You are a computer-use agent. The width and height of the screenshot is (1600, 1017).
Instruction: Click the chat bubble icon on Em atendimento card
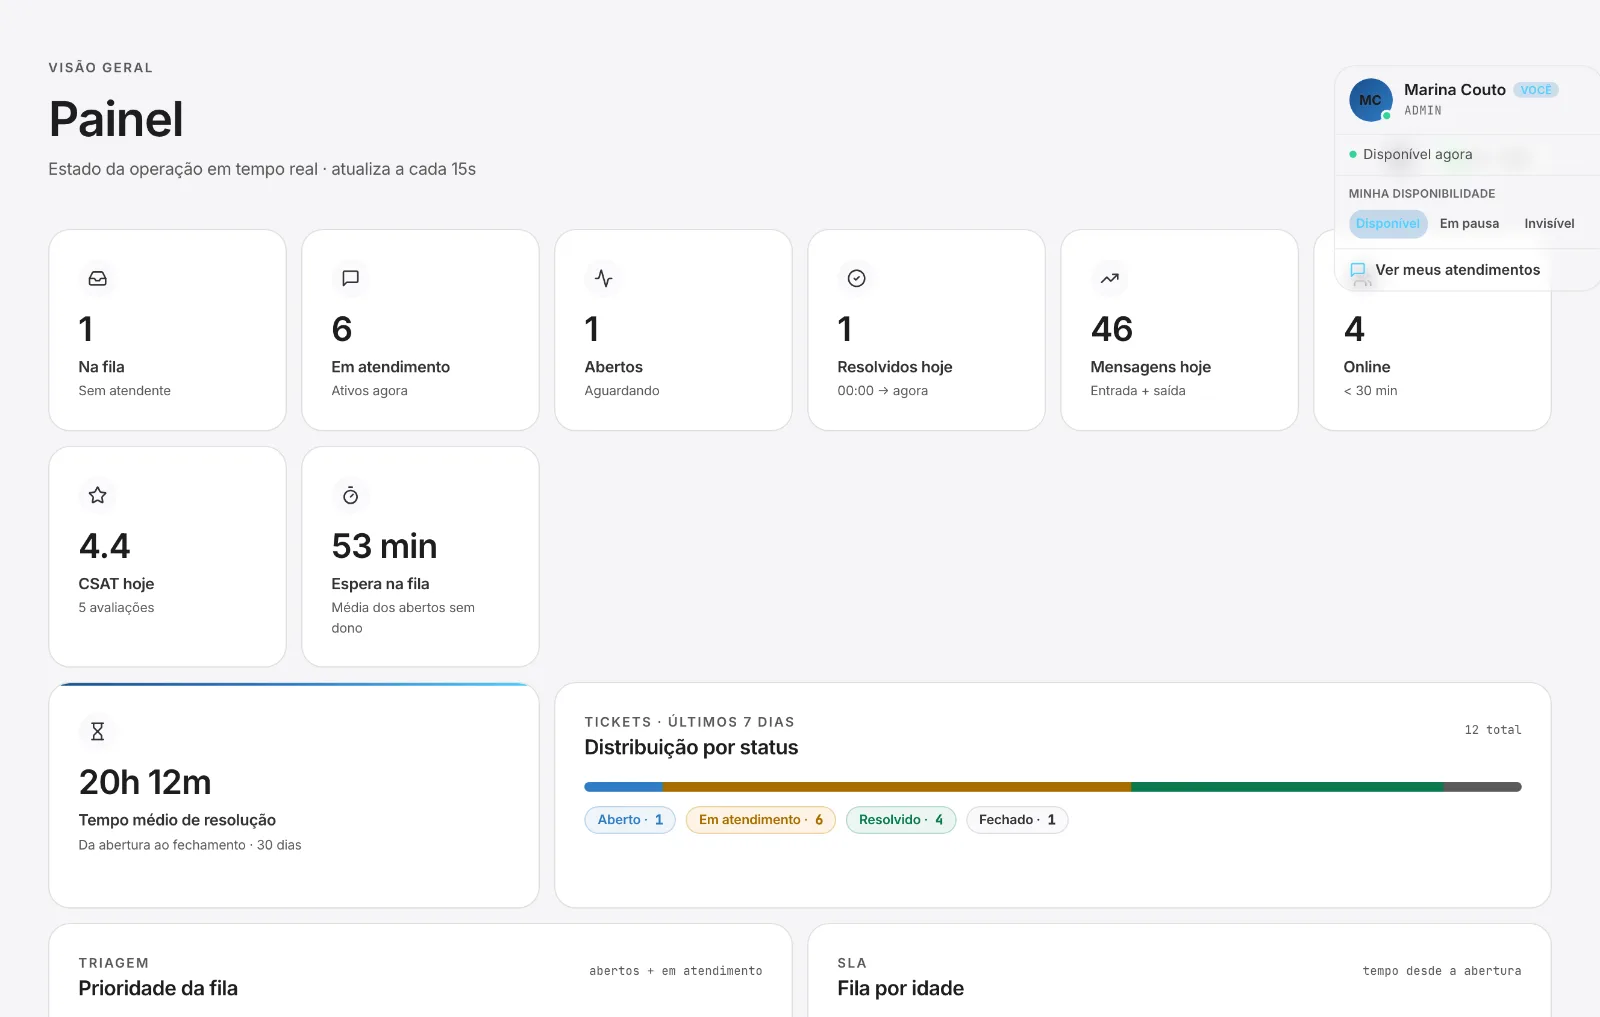(350, 278)
